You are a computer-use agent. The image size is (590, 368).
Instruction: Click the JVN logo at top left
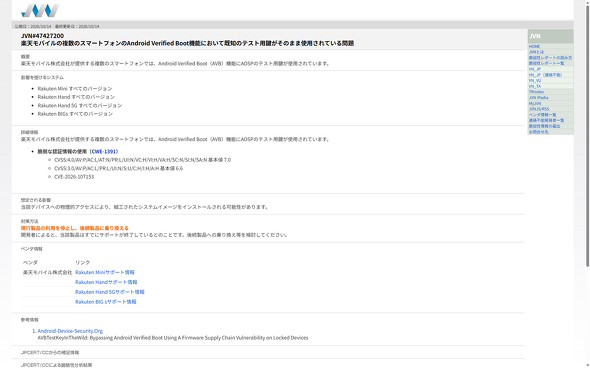coord(40,11)
